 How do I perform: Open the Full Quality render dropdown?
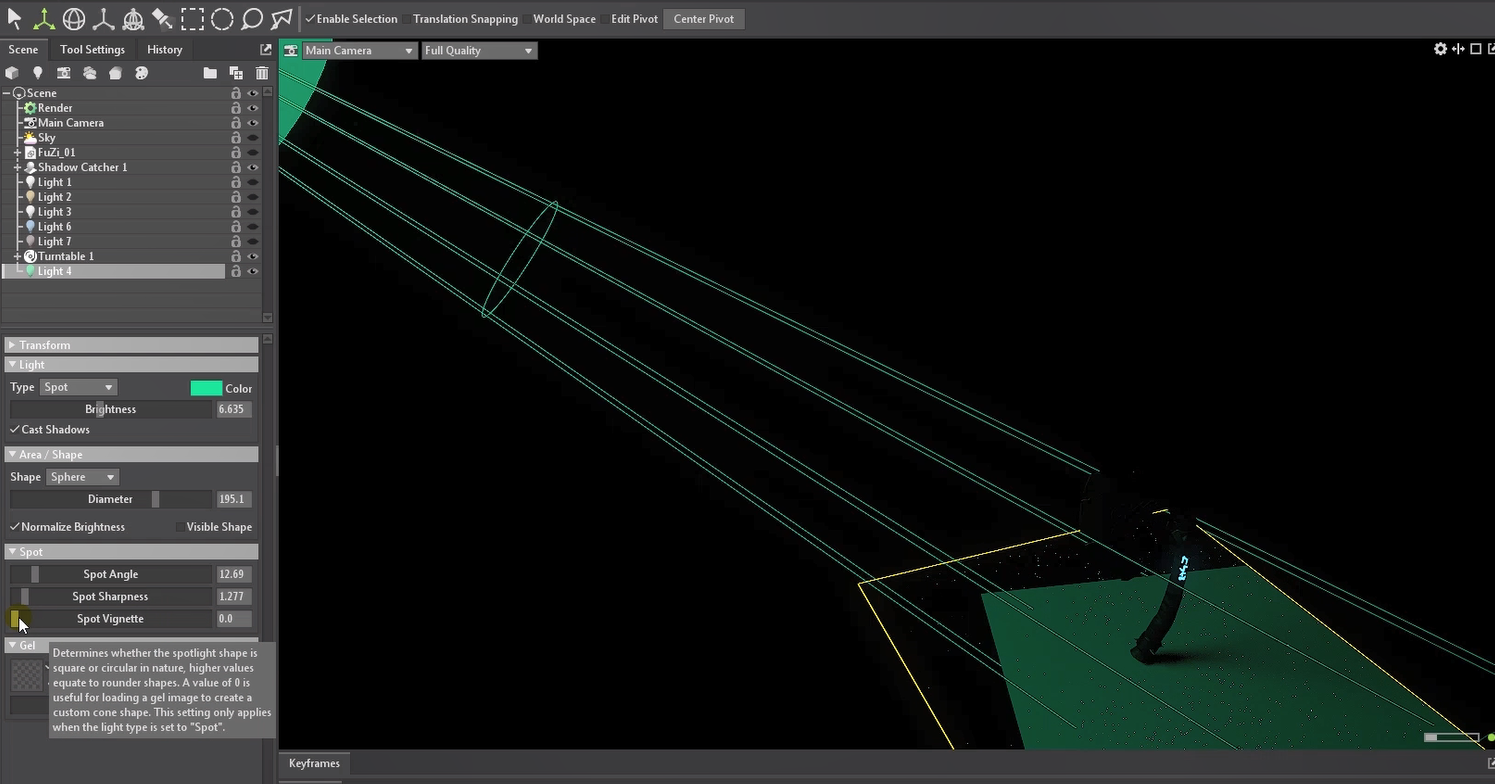click(x=479, y=50)
